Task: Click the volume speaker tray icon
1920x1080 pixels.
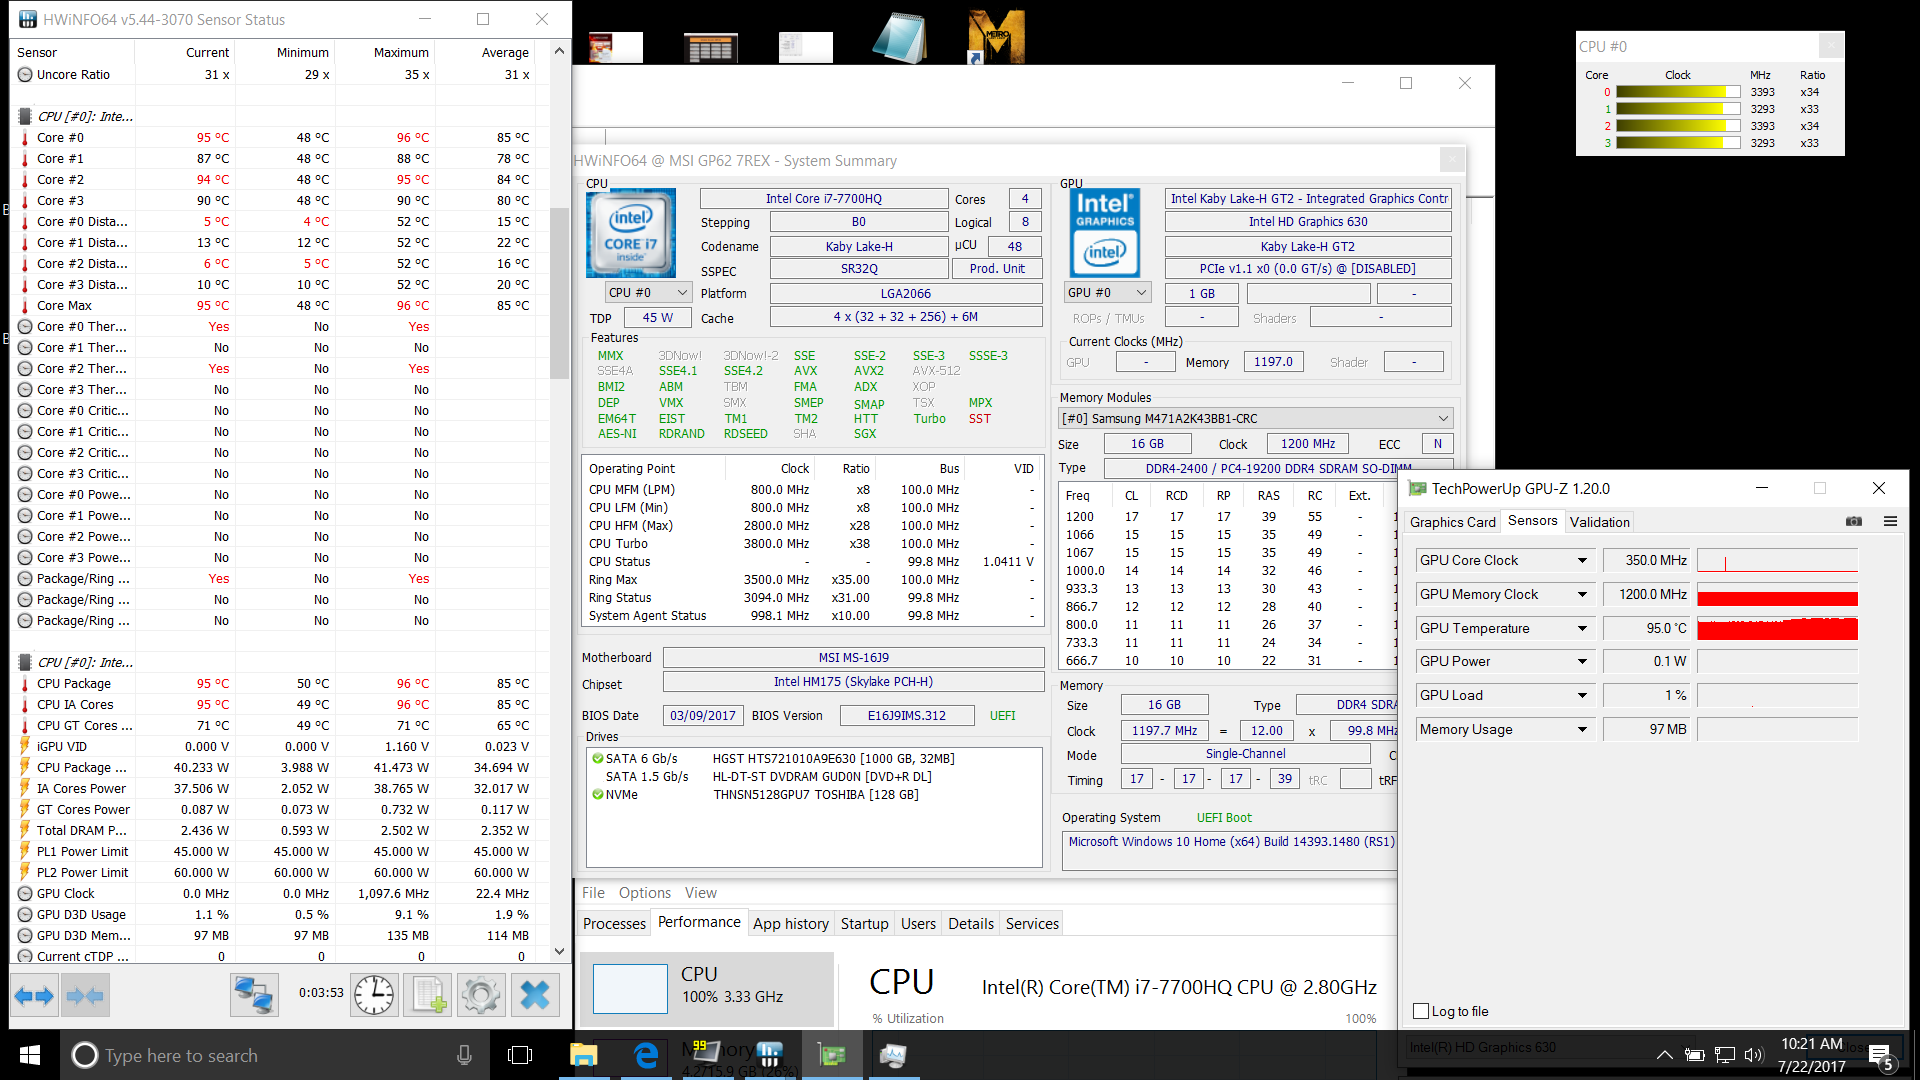Action: click(1754, 1055)
